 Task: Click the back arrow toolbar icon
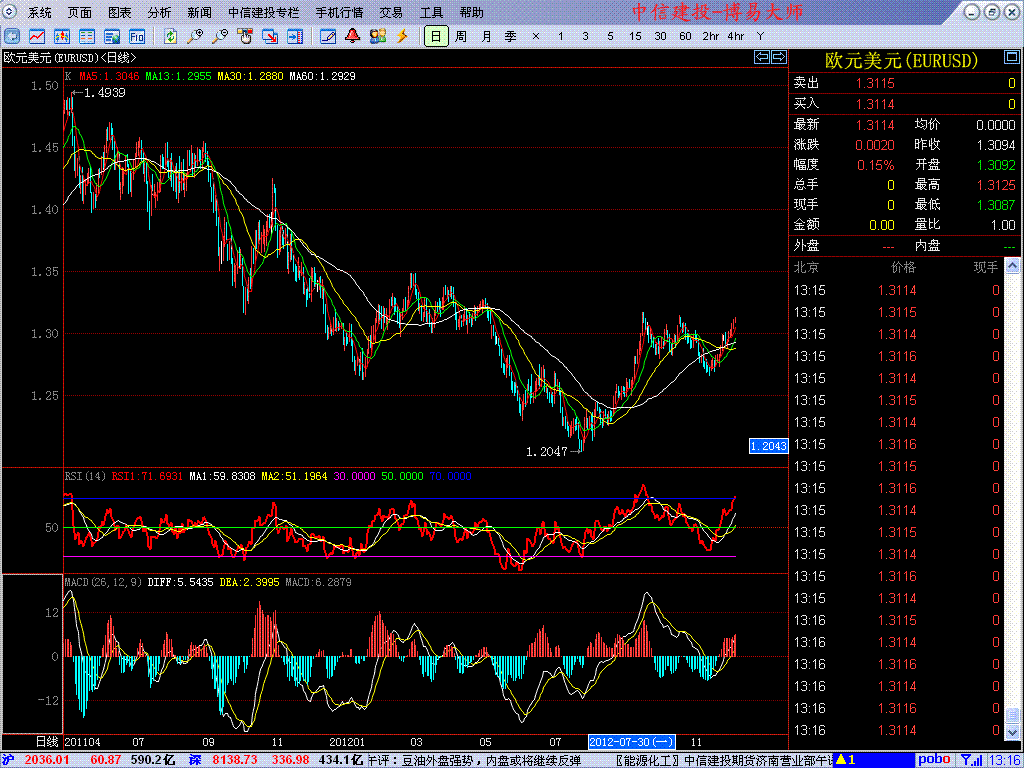pyautogui.click(x=12, y=36)
